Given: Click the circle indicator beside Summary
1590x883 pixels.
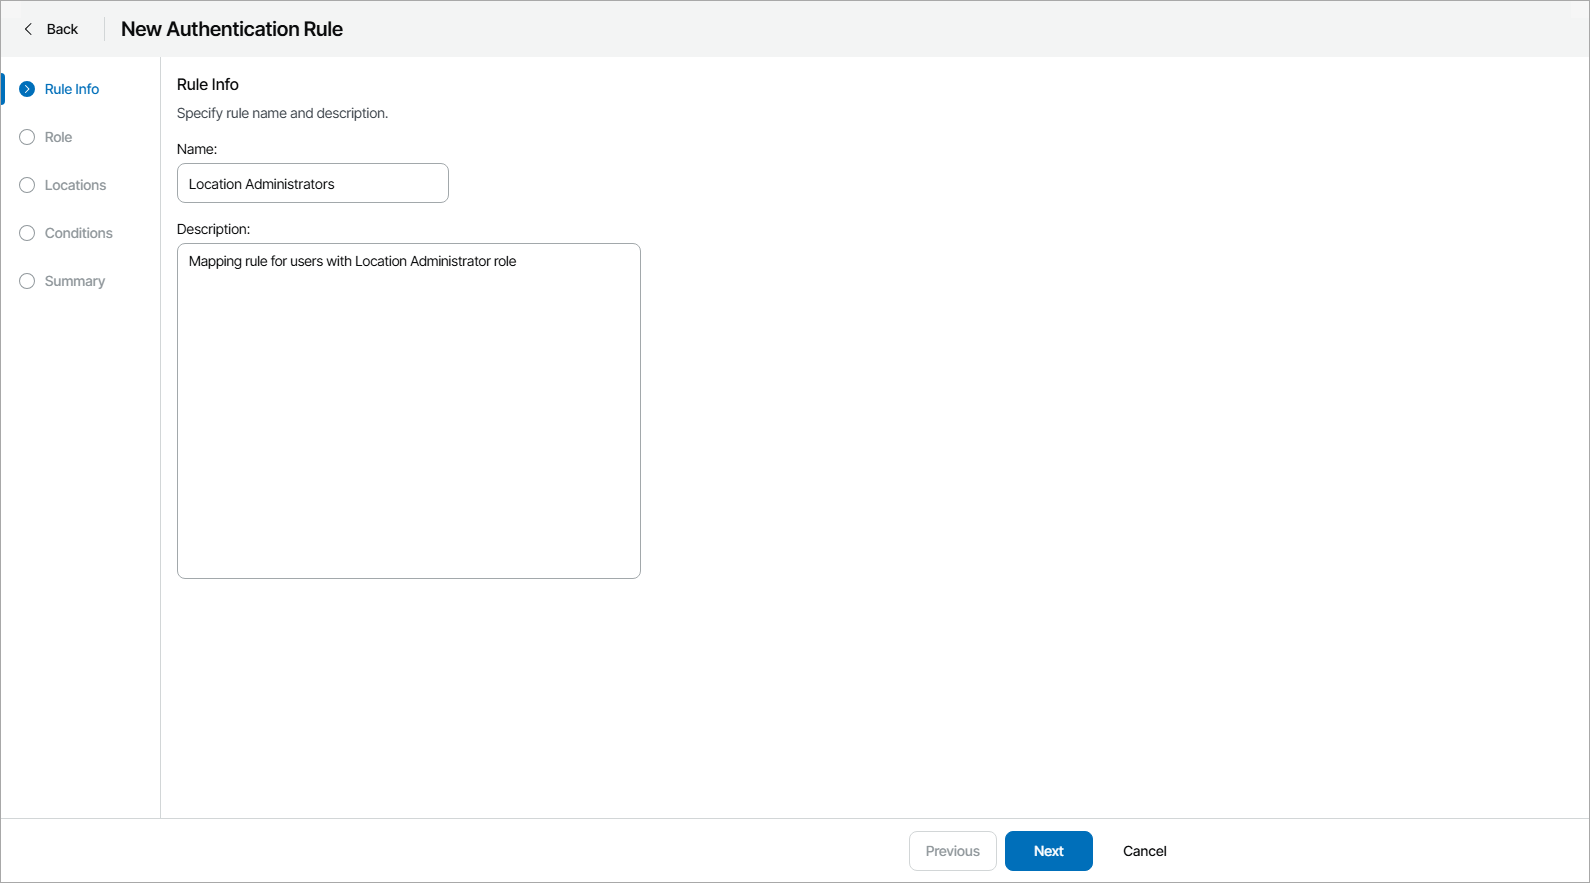Looking at the screenshot, I should pos(27,281).
